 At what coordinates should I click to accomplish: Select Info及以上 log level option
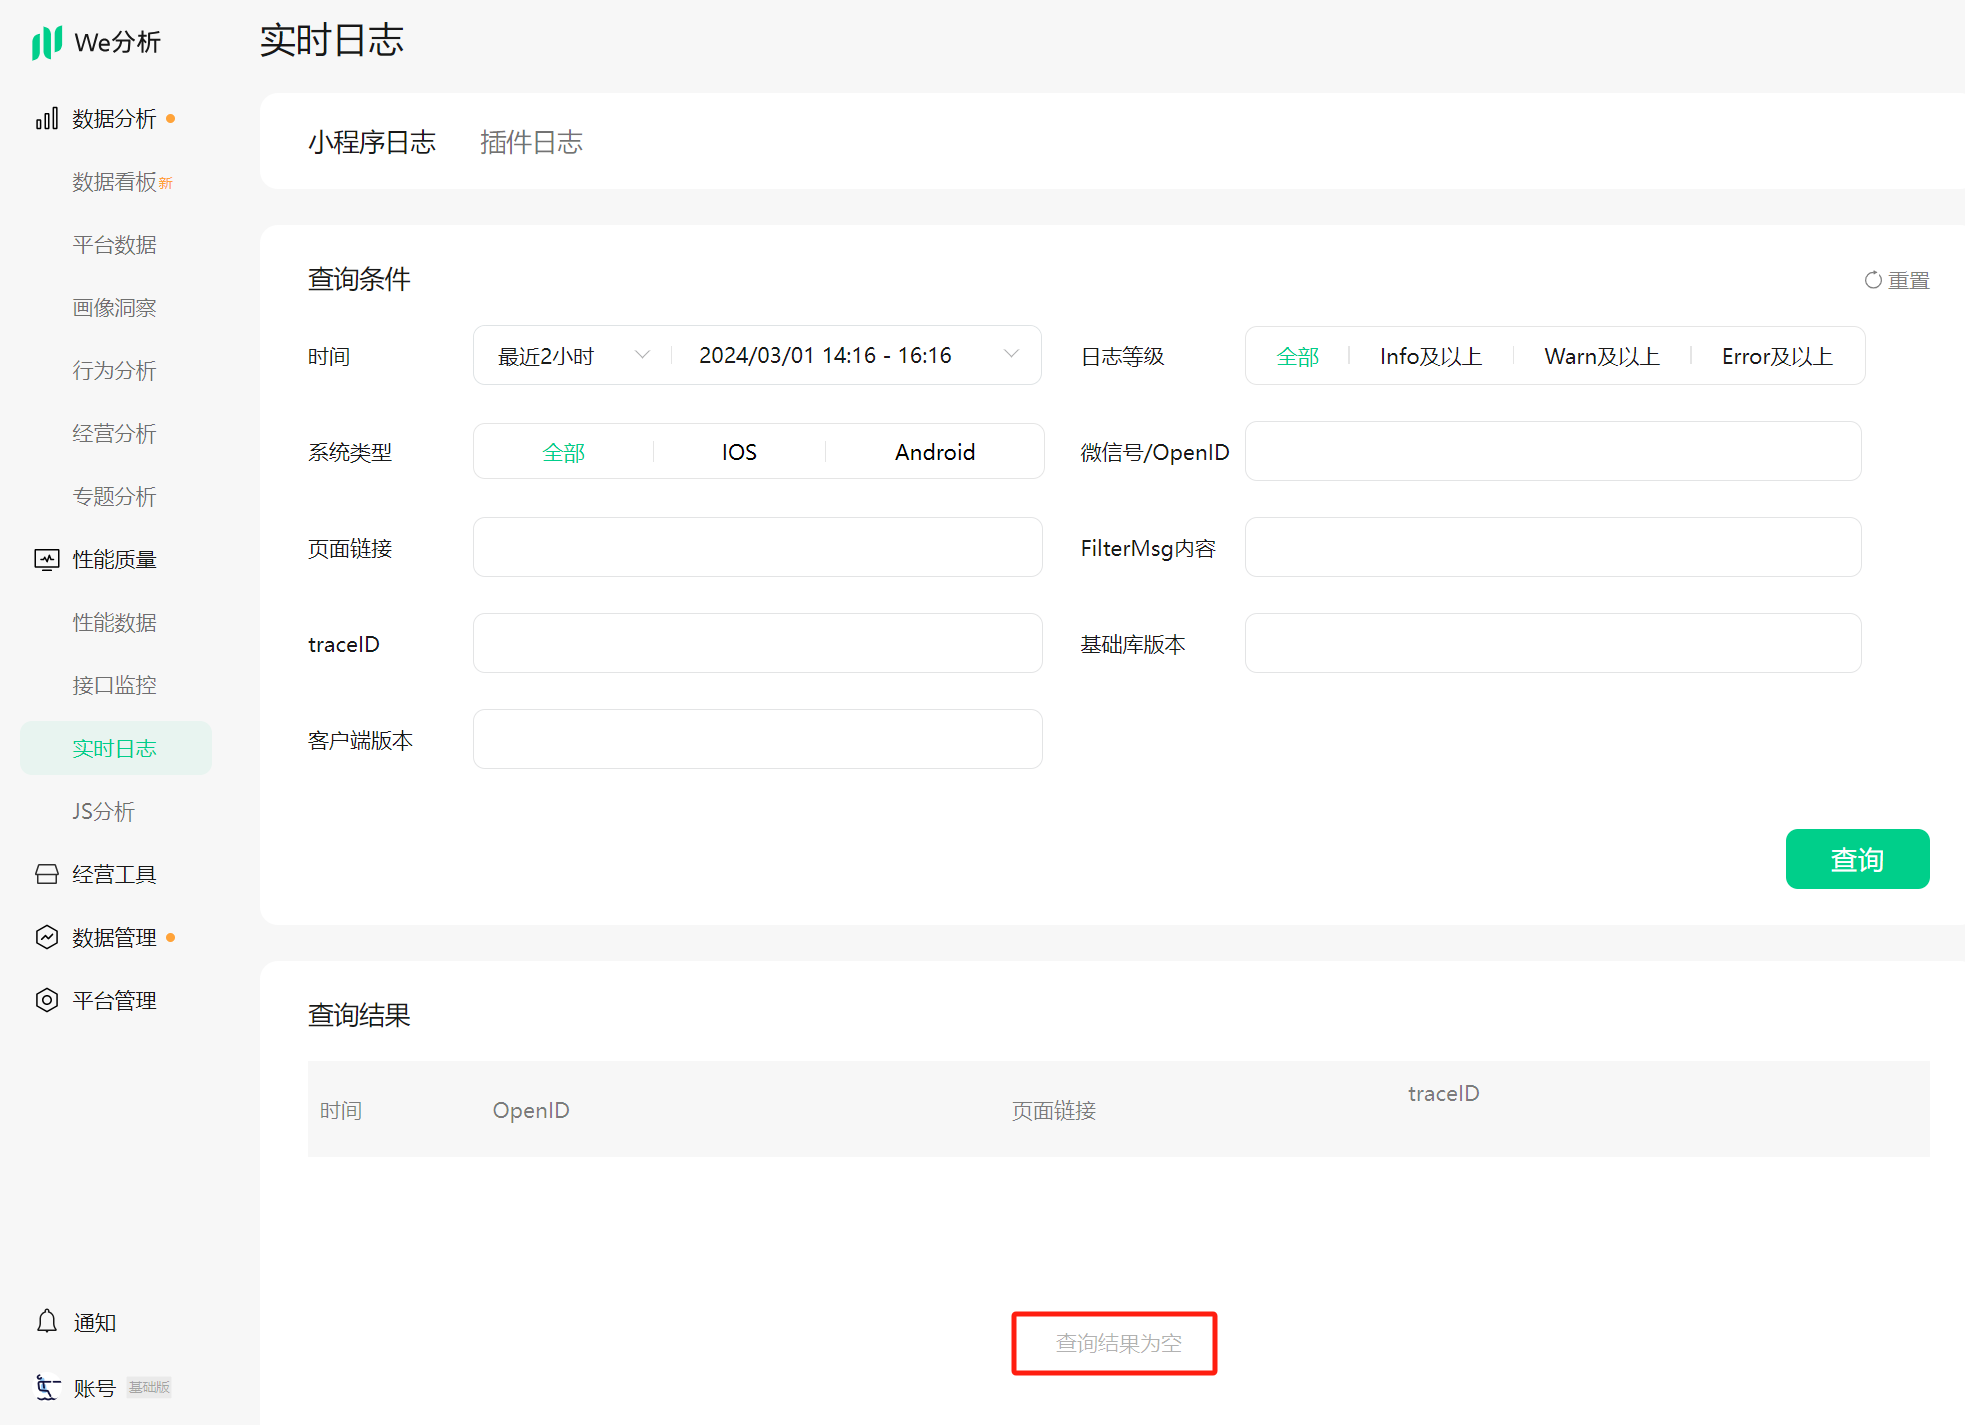(x=1430, y=357)
